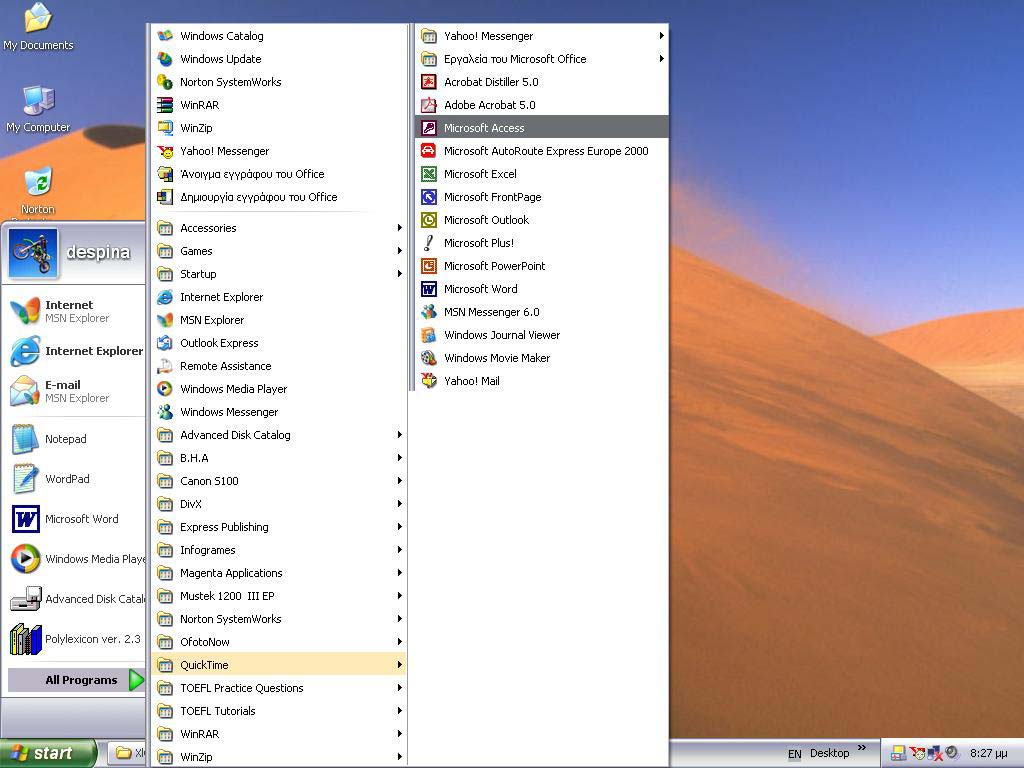
Task: Click the My Documents desktop icon
Action: click(38, 26)
